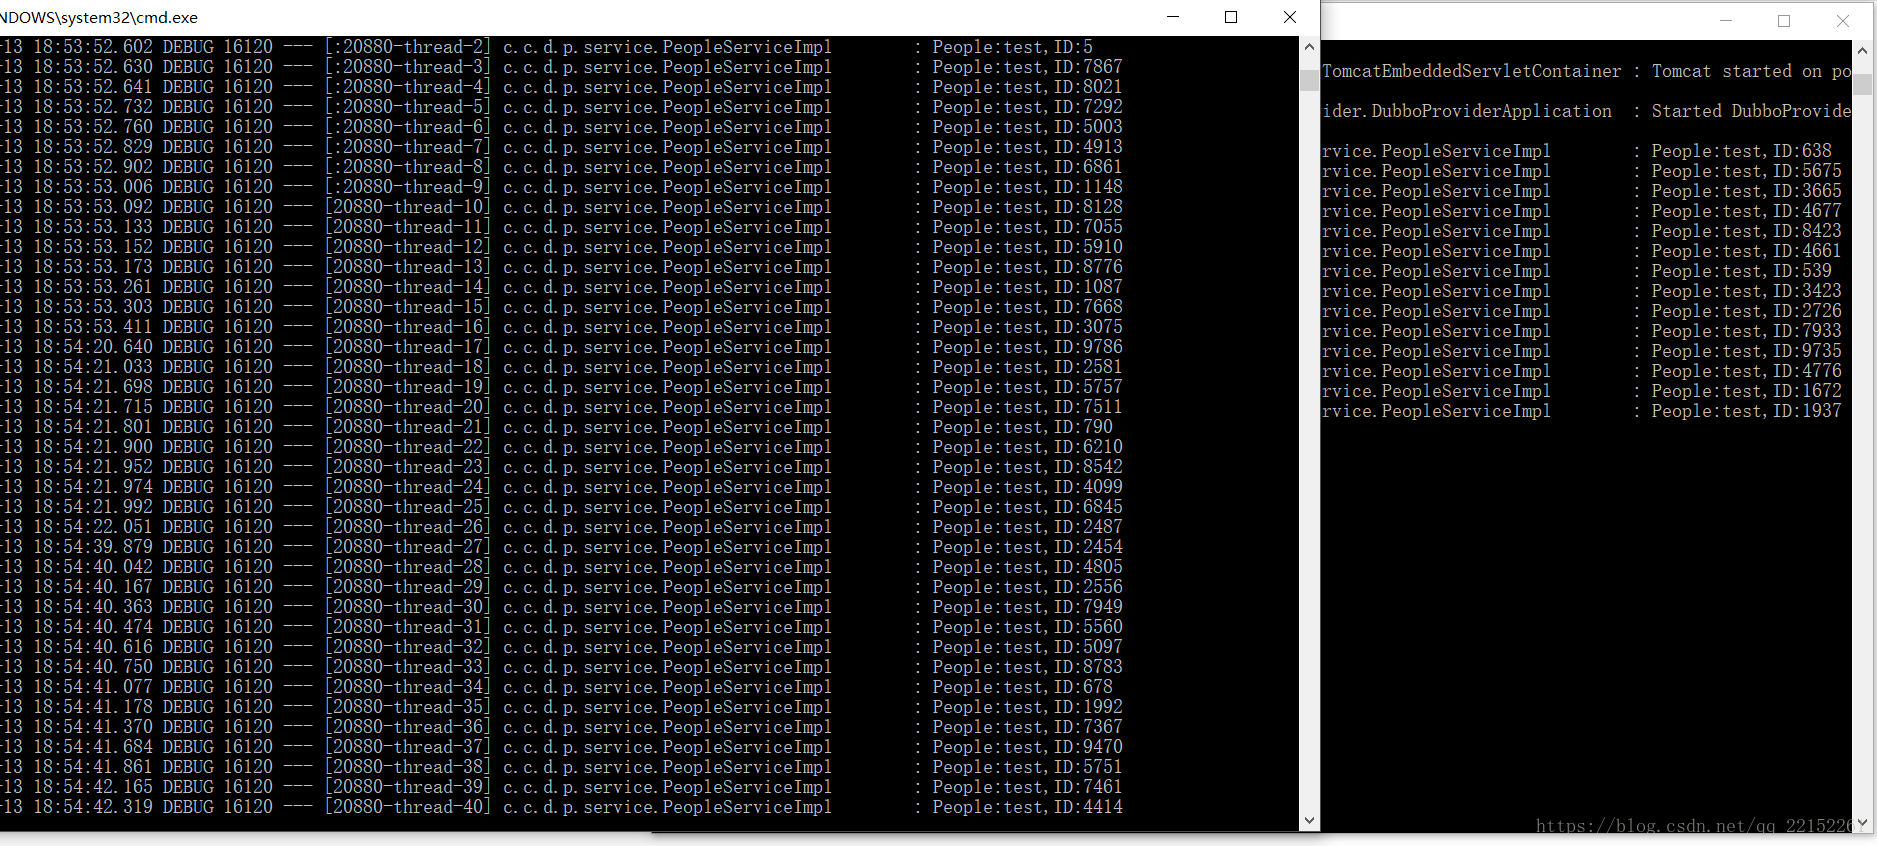Click log entry for thread-39

(x=561, y=787)
